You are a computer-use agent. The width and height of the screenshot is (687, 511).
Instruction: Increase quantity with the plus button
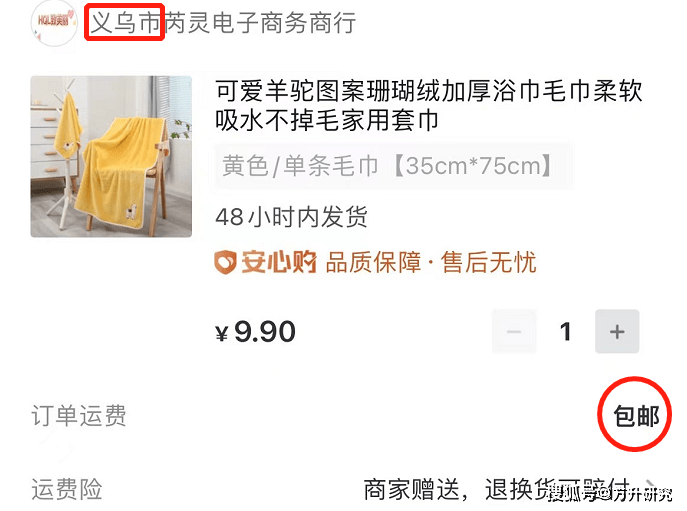[x=617, y=331]
